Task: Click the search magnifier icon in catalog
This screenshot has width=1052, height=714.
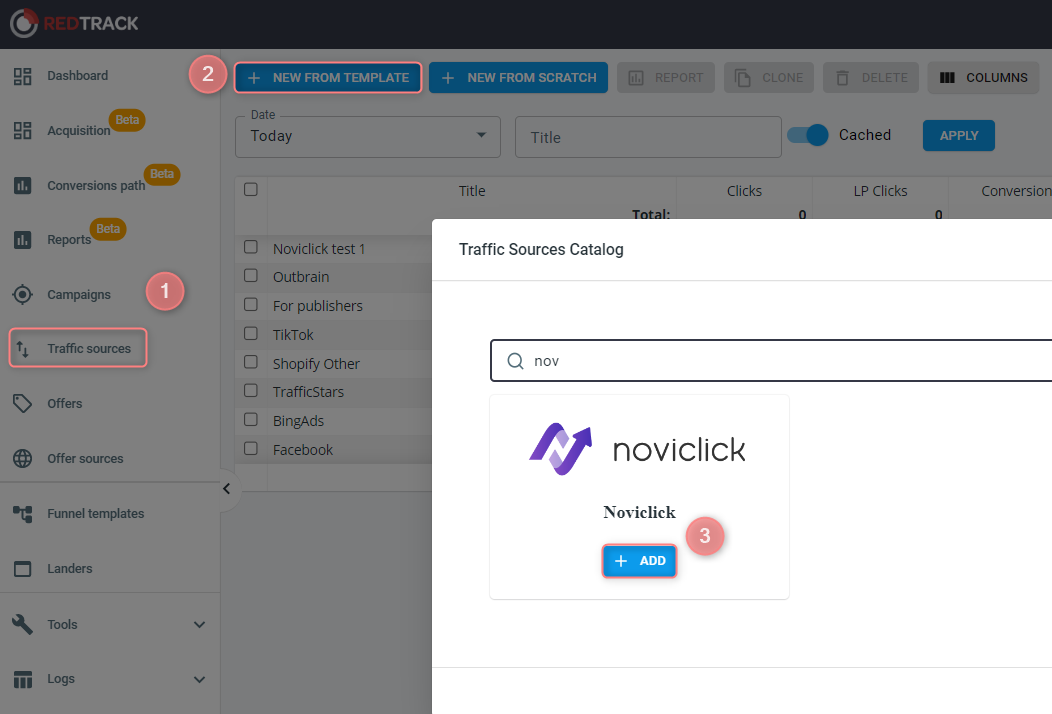Action: [x=515, y=361]
